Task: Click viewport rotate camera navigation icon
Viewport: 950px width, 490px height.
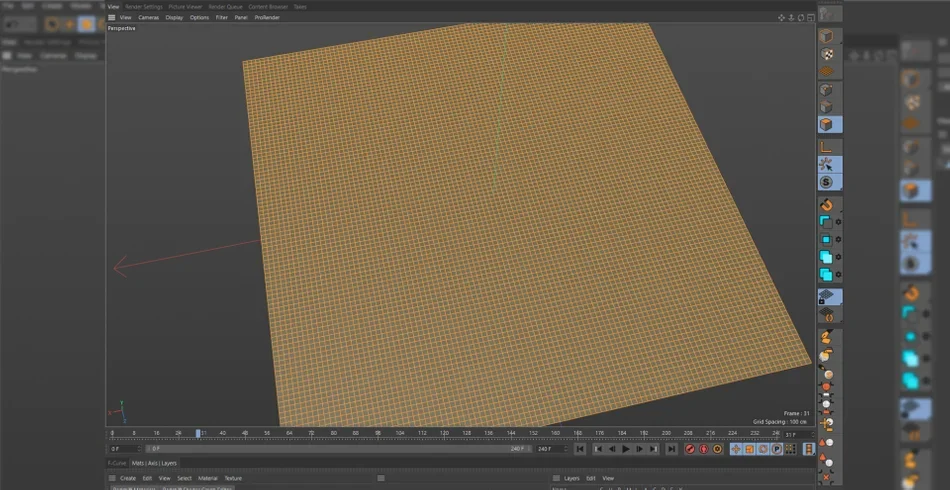Action: pos(801,18)
